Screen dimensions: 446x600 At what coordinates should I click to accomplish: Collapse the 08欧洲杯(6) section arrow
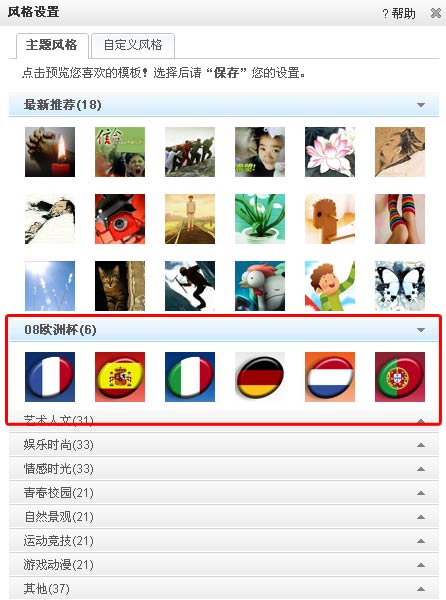click(421, 330)
